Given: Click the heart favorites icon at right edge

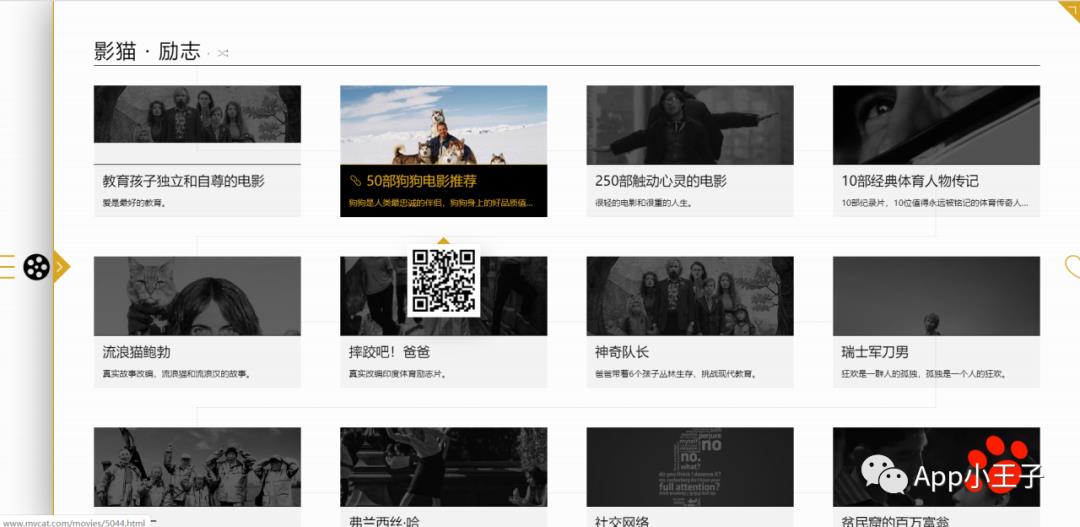Looking at the screenshot, I should click(1072, 266).
